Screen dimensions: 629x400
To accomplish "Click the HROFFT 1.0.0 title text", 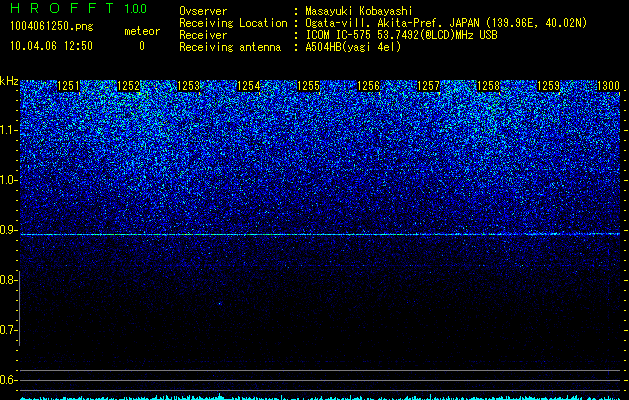I will (x=78, y=8).
